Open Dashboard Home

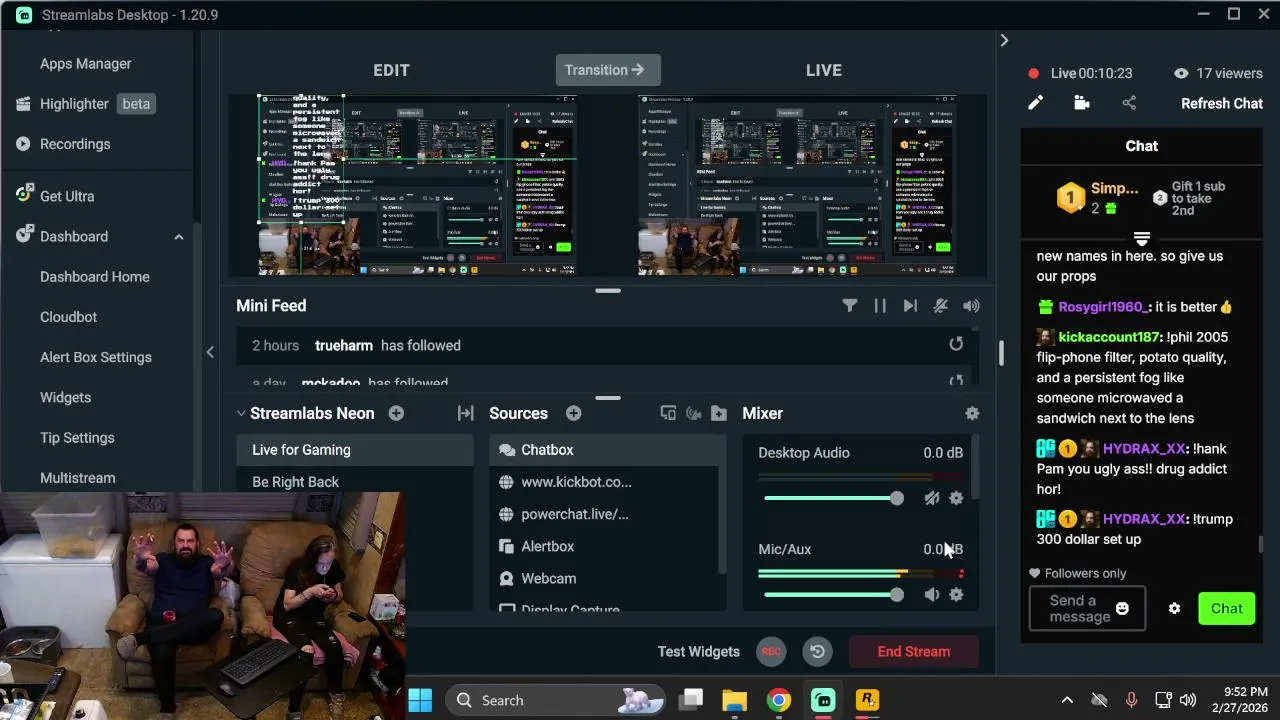click(95, 277)
